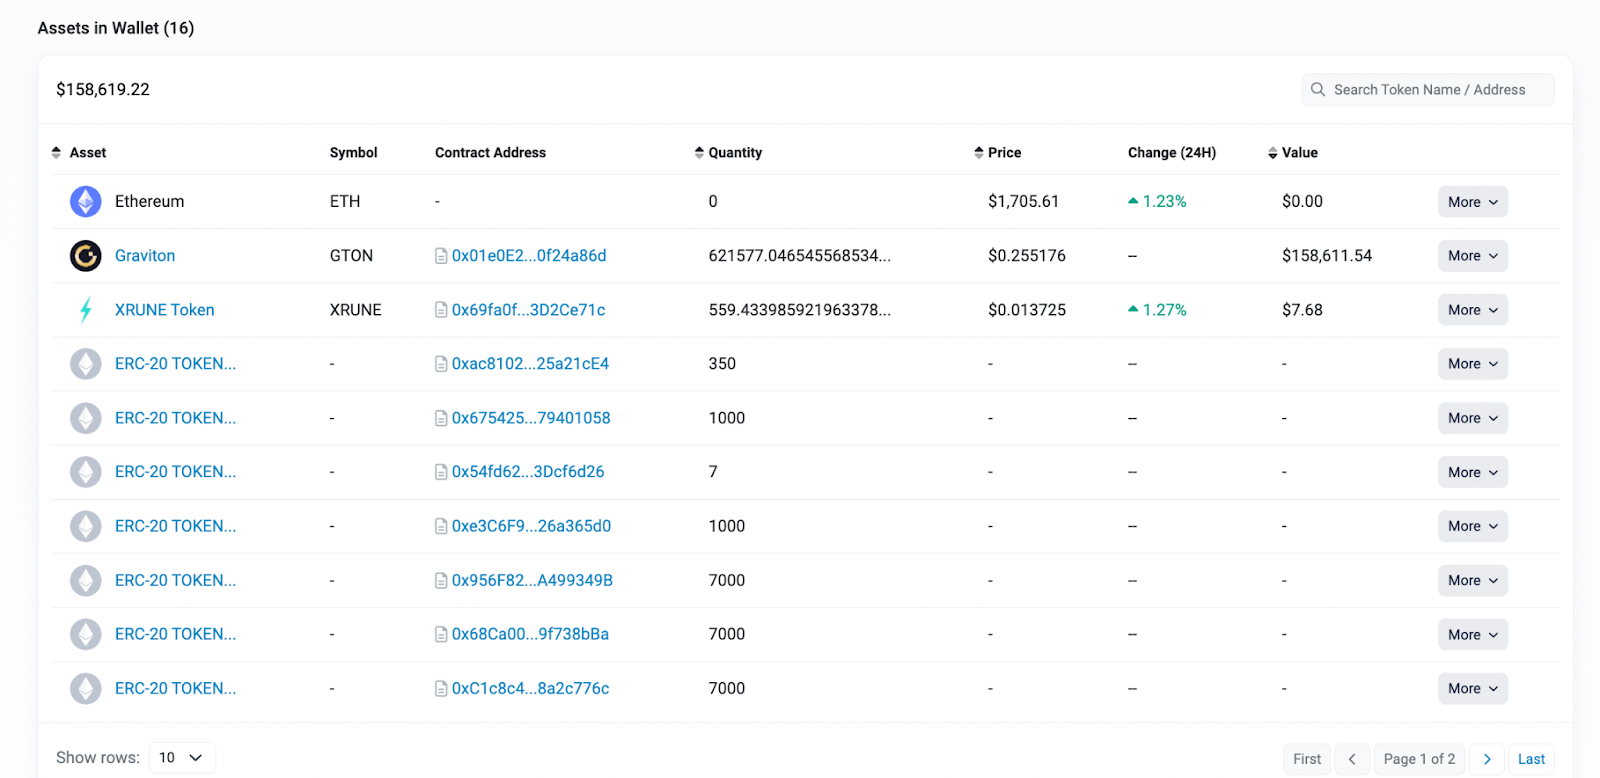Expand More menu in the 0x675425...79401058 row
Image resolution: width=1600 pixels, height=778 pixels.
[1473, 418]
